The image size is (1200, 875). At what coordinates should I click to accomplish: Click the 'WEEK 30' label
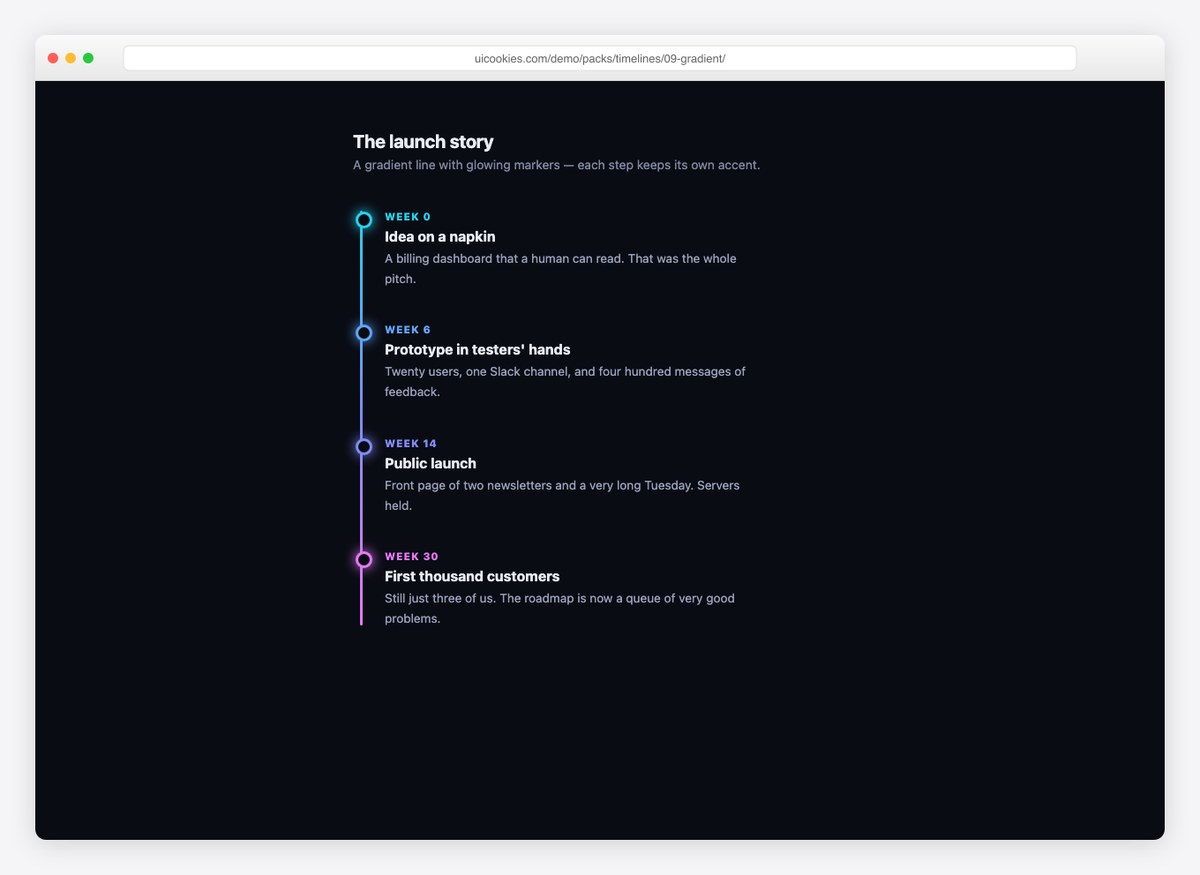coord(412,557)
